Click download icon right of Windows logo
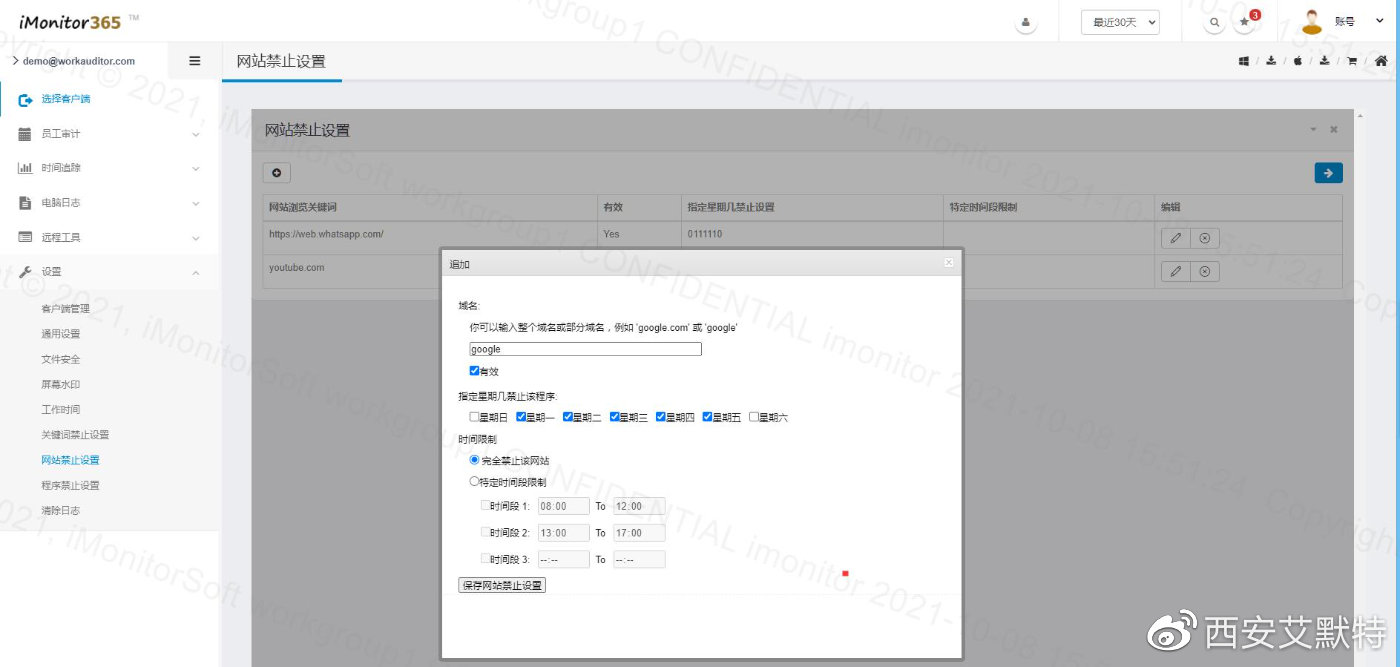Image resolution: width=1400 pixels, height=667 pixels. point(1271,61)
